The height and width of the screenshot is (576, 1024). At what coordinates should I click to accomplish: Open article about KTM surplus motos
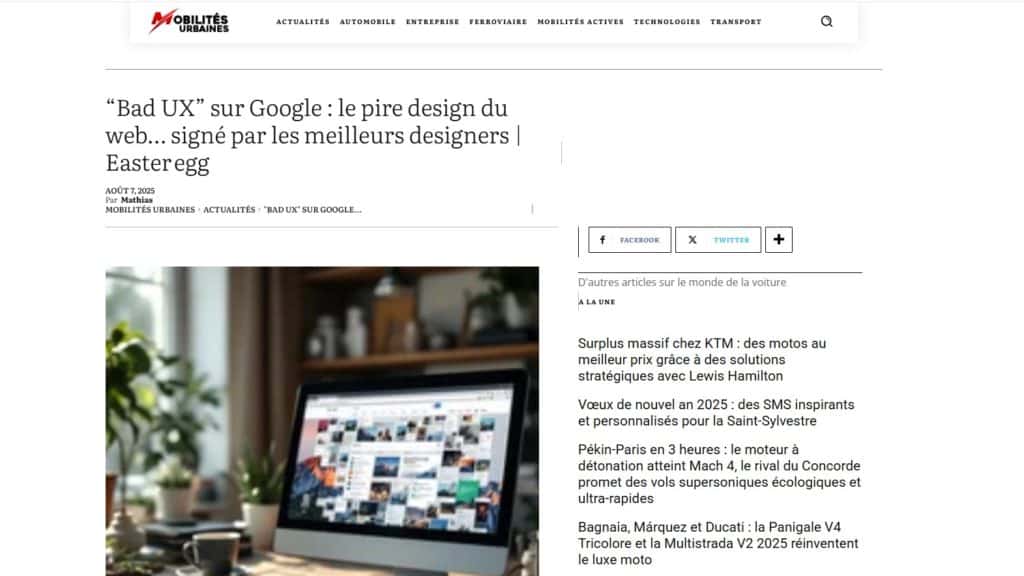[702, 360]
